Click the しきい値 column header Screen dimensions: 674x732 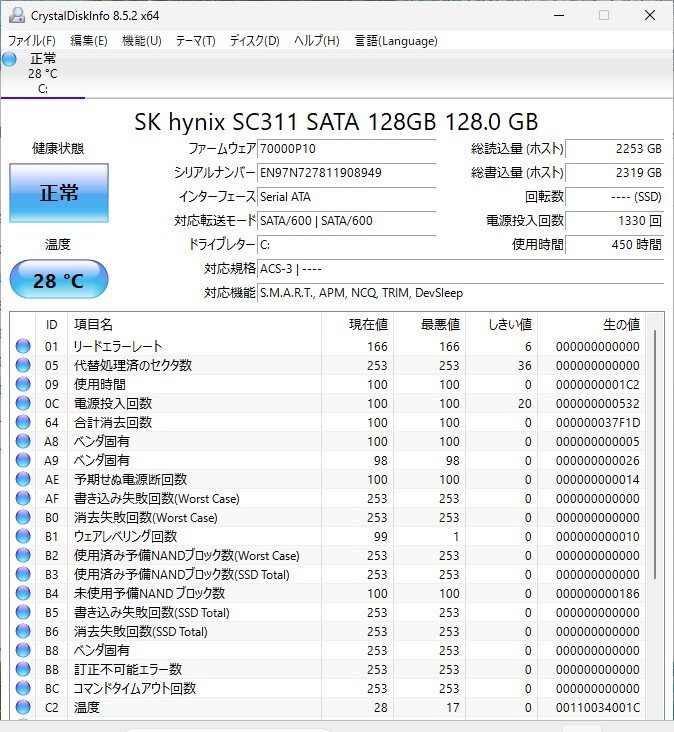tap(502, 324)
